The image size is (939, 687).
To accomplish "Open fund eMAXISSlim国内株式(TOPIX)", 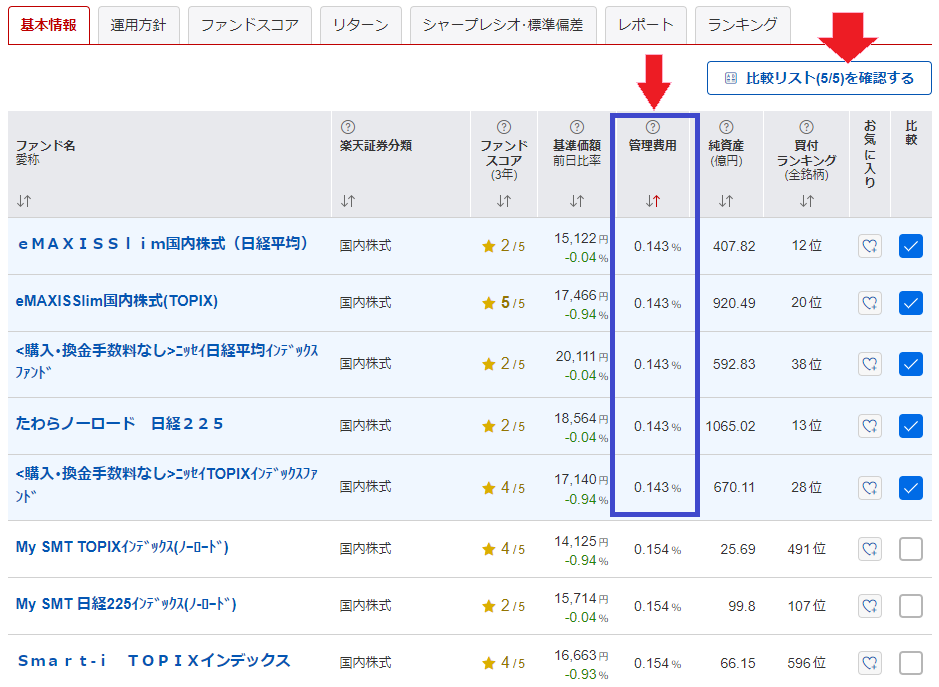I will coord(117,301).
